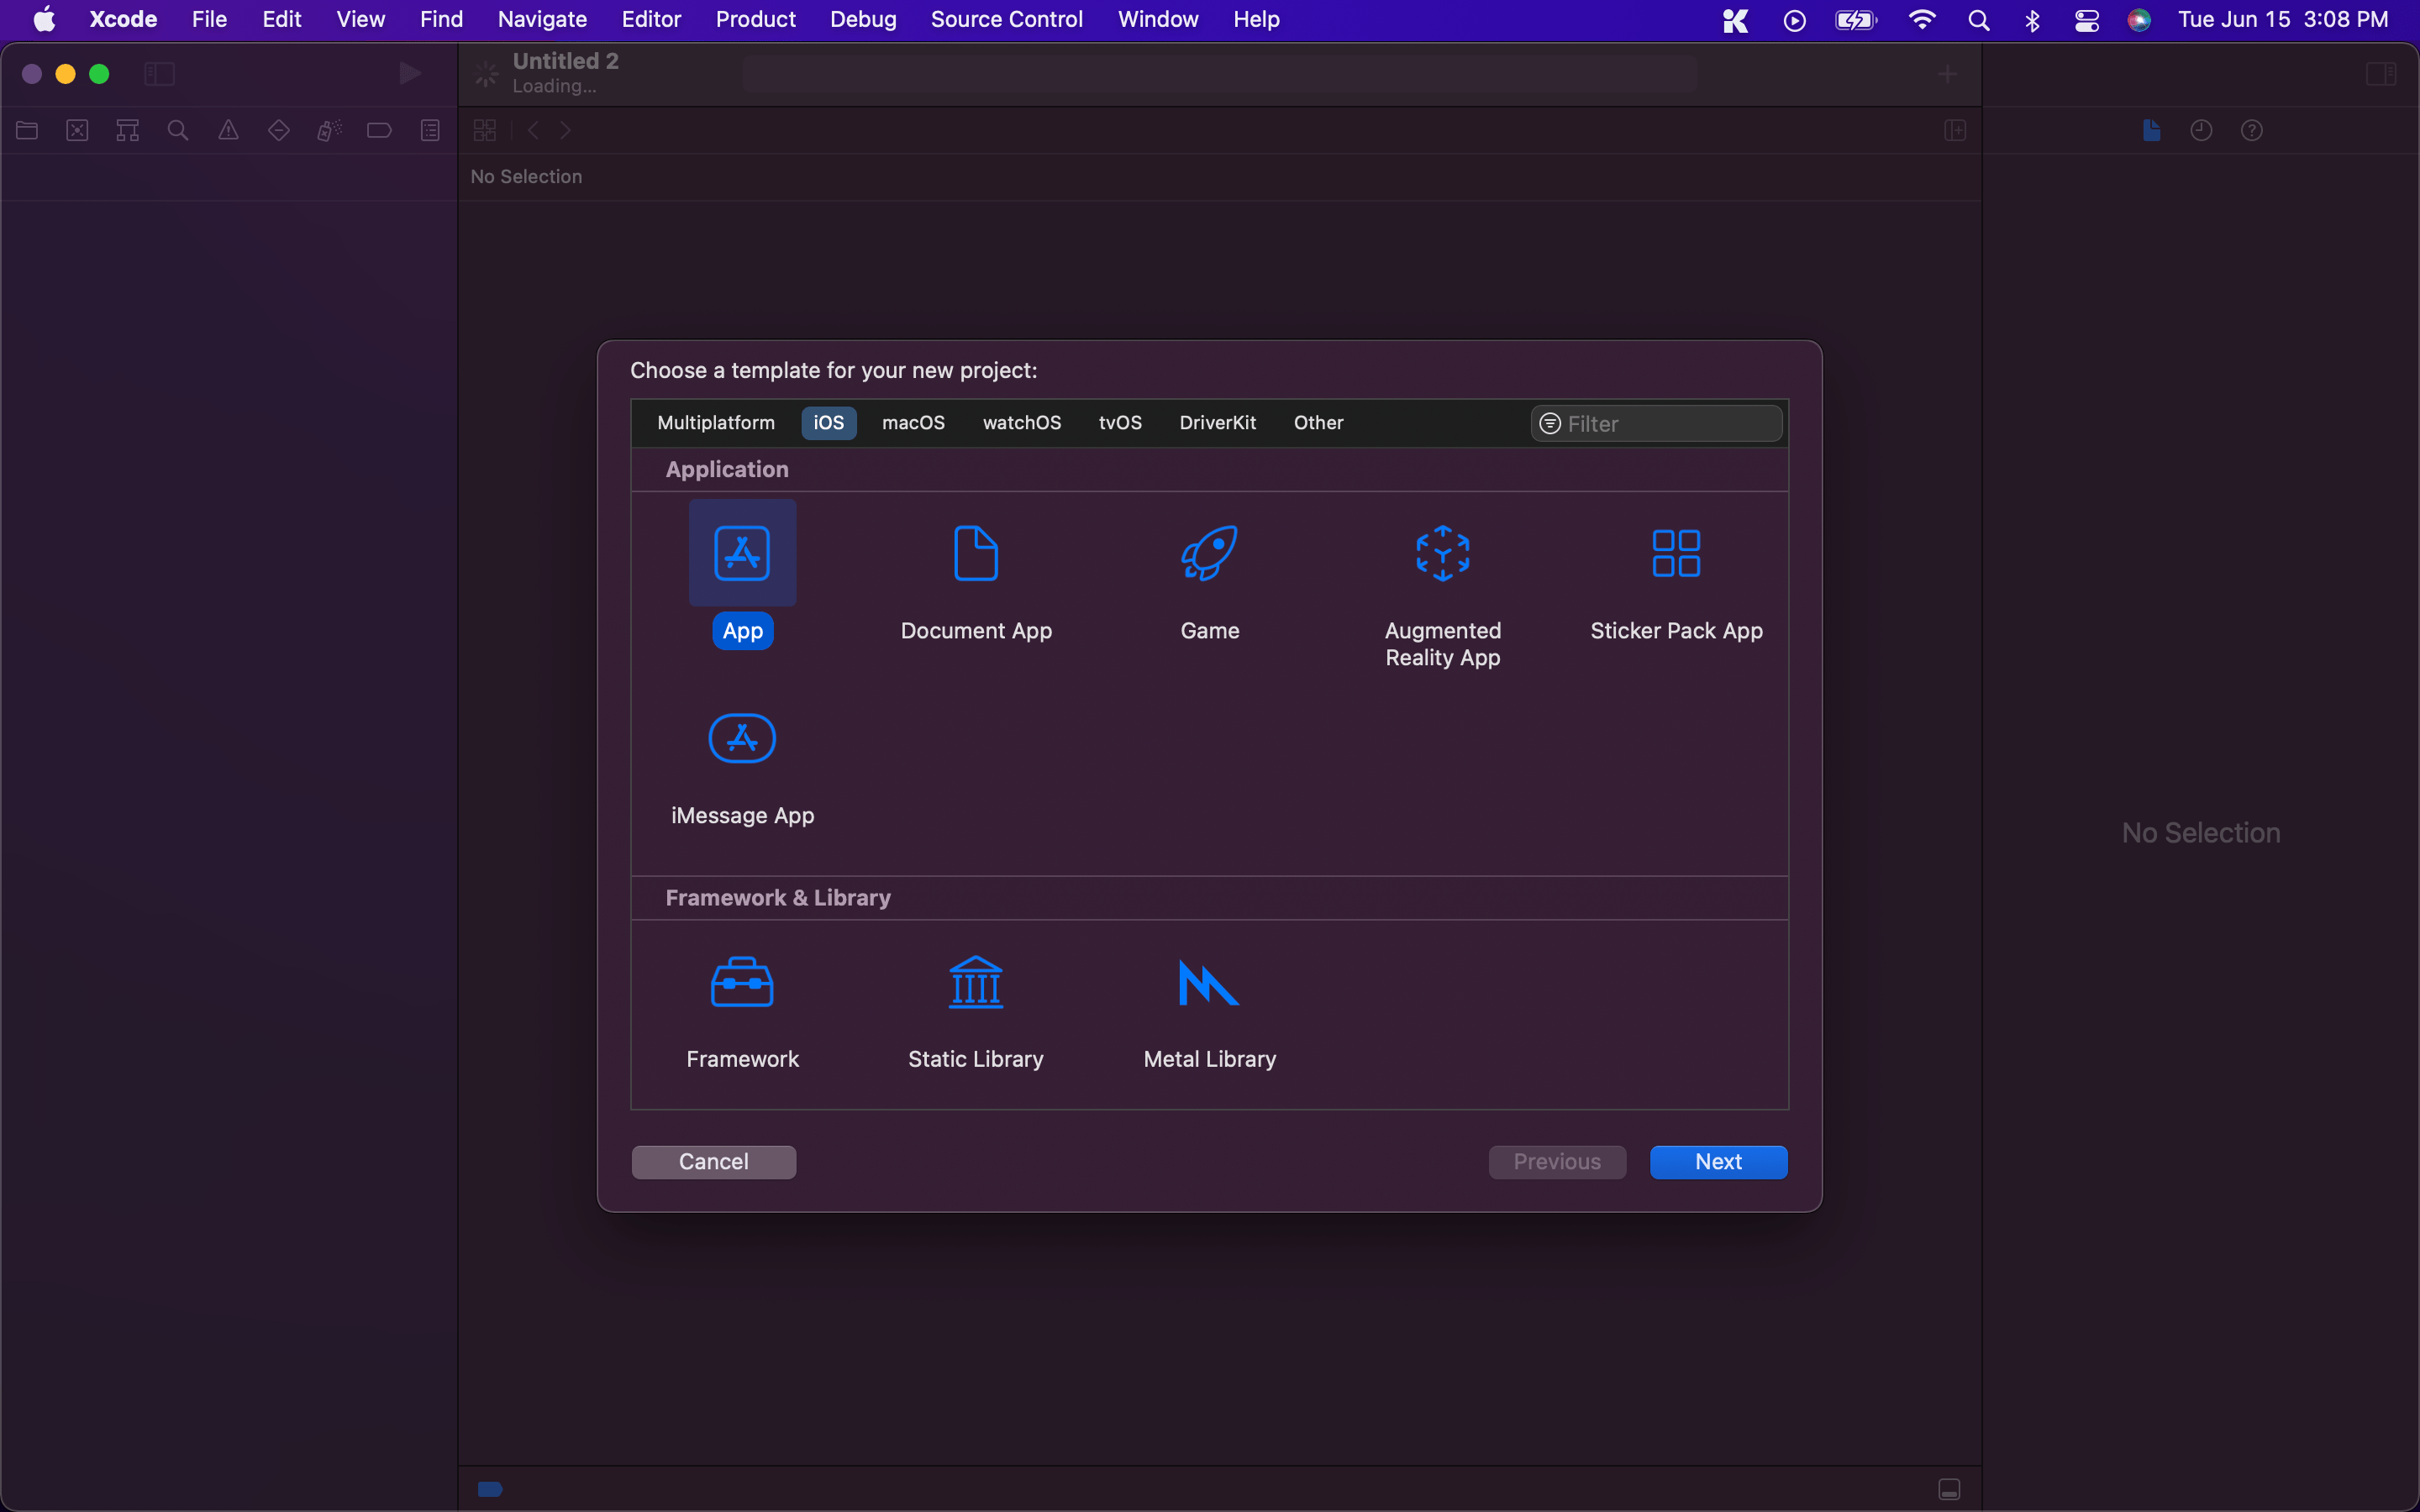Viewport: 2420px width, 1512px height.
Task: Open the issue navigator warning icon
Action: point(228,131)
